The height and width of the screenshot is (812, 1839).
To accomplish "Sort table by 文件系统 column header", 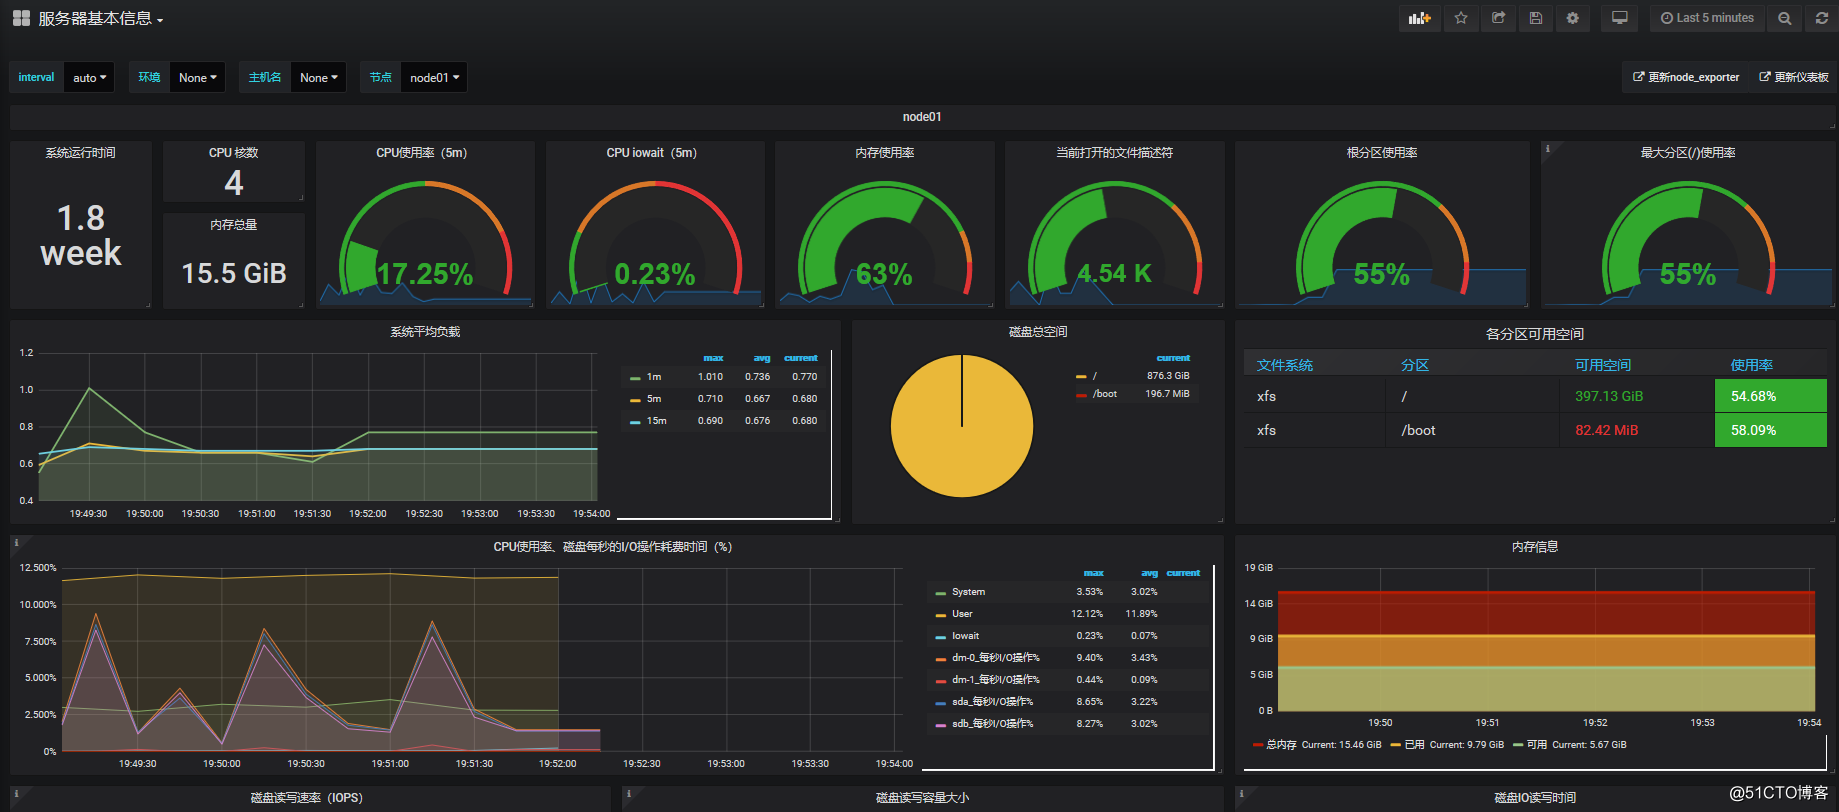I will coord(1285,365).
